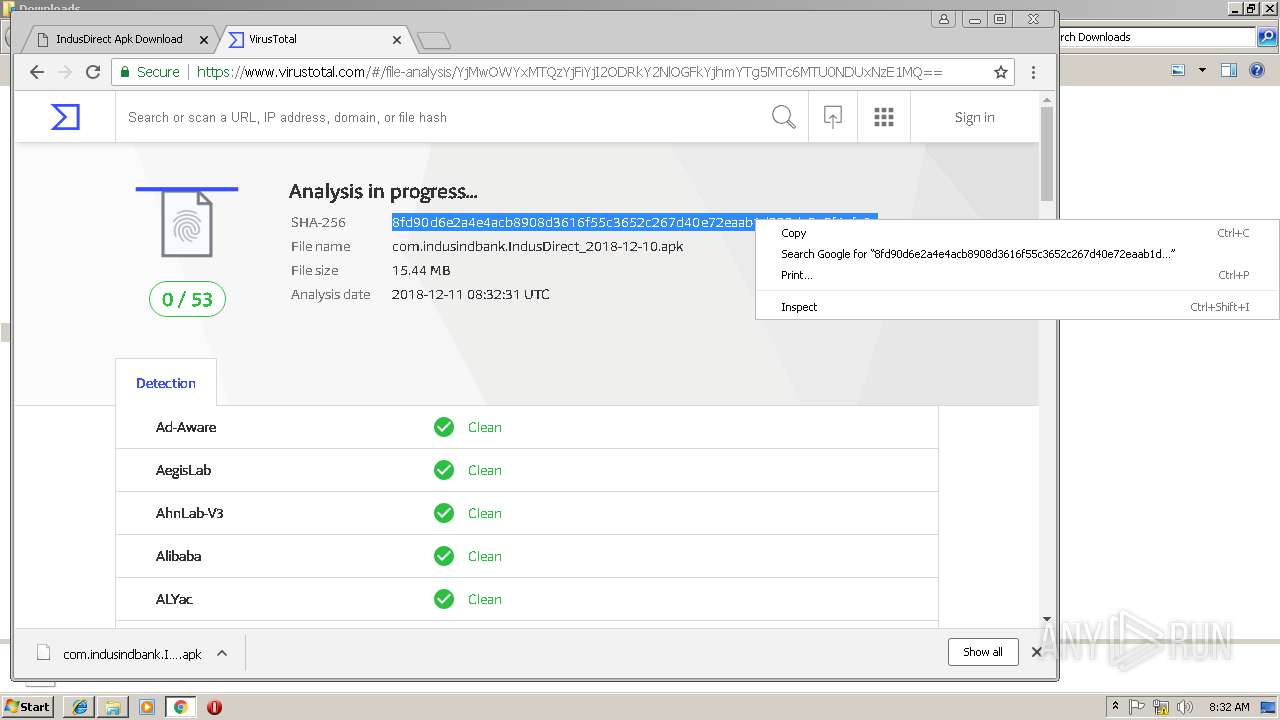
Task: Click the Chrome taskbar icon
Action: coord(180,706)
